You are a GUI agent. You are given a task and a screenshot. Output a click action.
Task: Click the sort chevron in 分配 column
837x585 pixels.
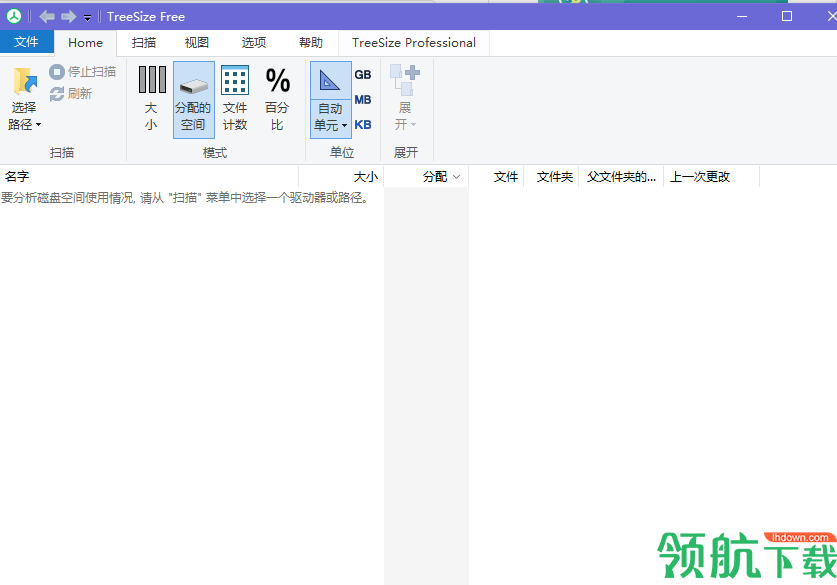click(456, 177)
